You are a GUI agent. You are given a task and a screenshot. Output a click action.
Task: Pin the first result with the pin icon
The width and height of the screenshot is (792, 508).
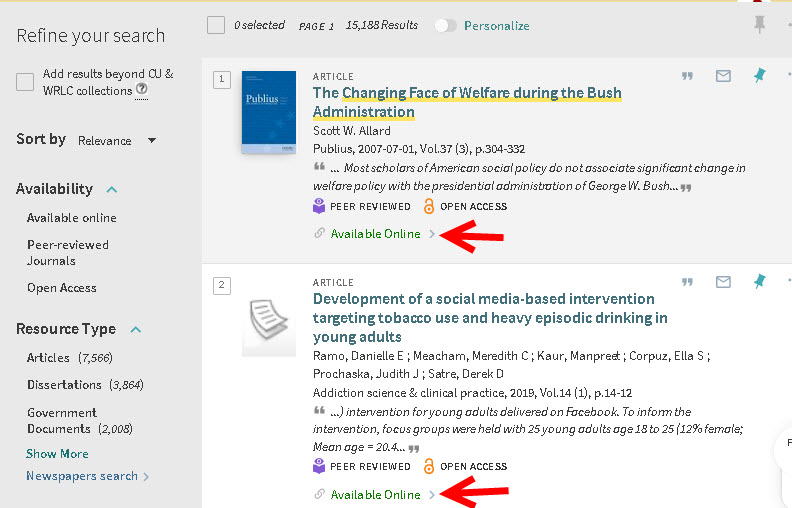(x=759, y=76)
